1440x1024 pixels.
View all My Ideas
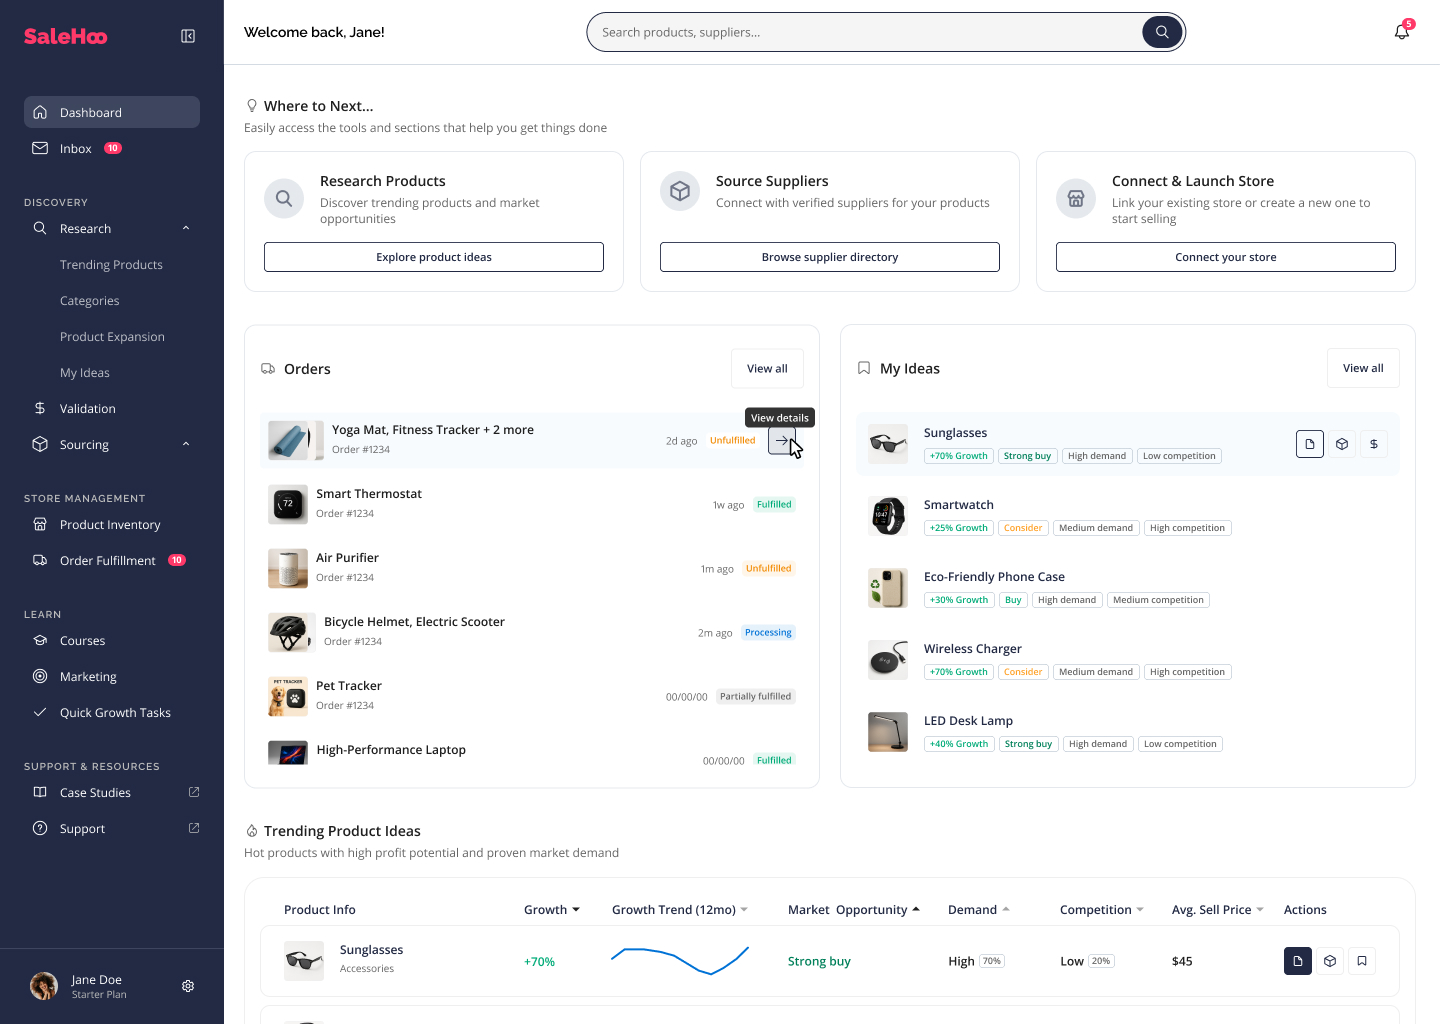coord(1363,368)
